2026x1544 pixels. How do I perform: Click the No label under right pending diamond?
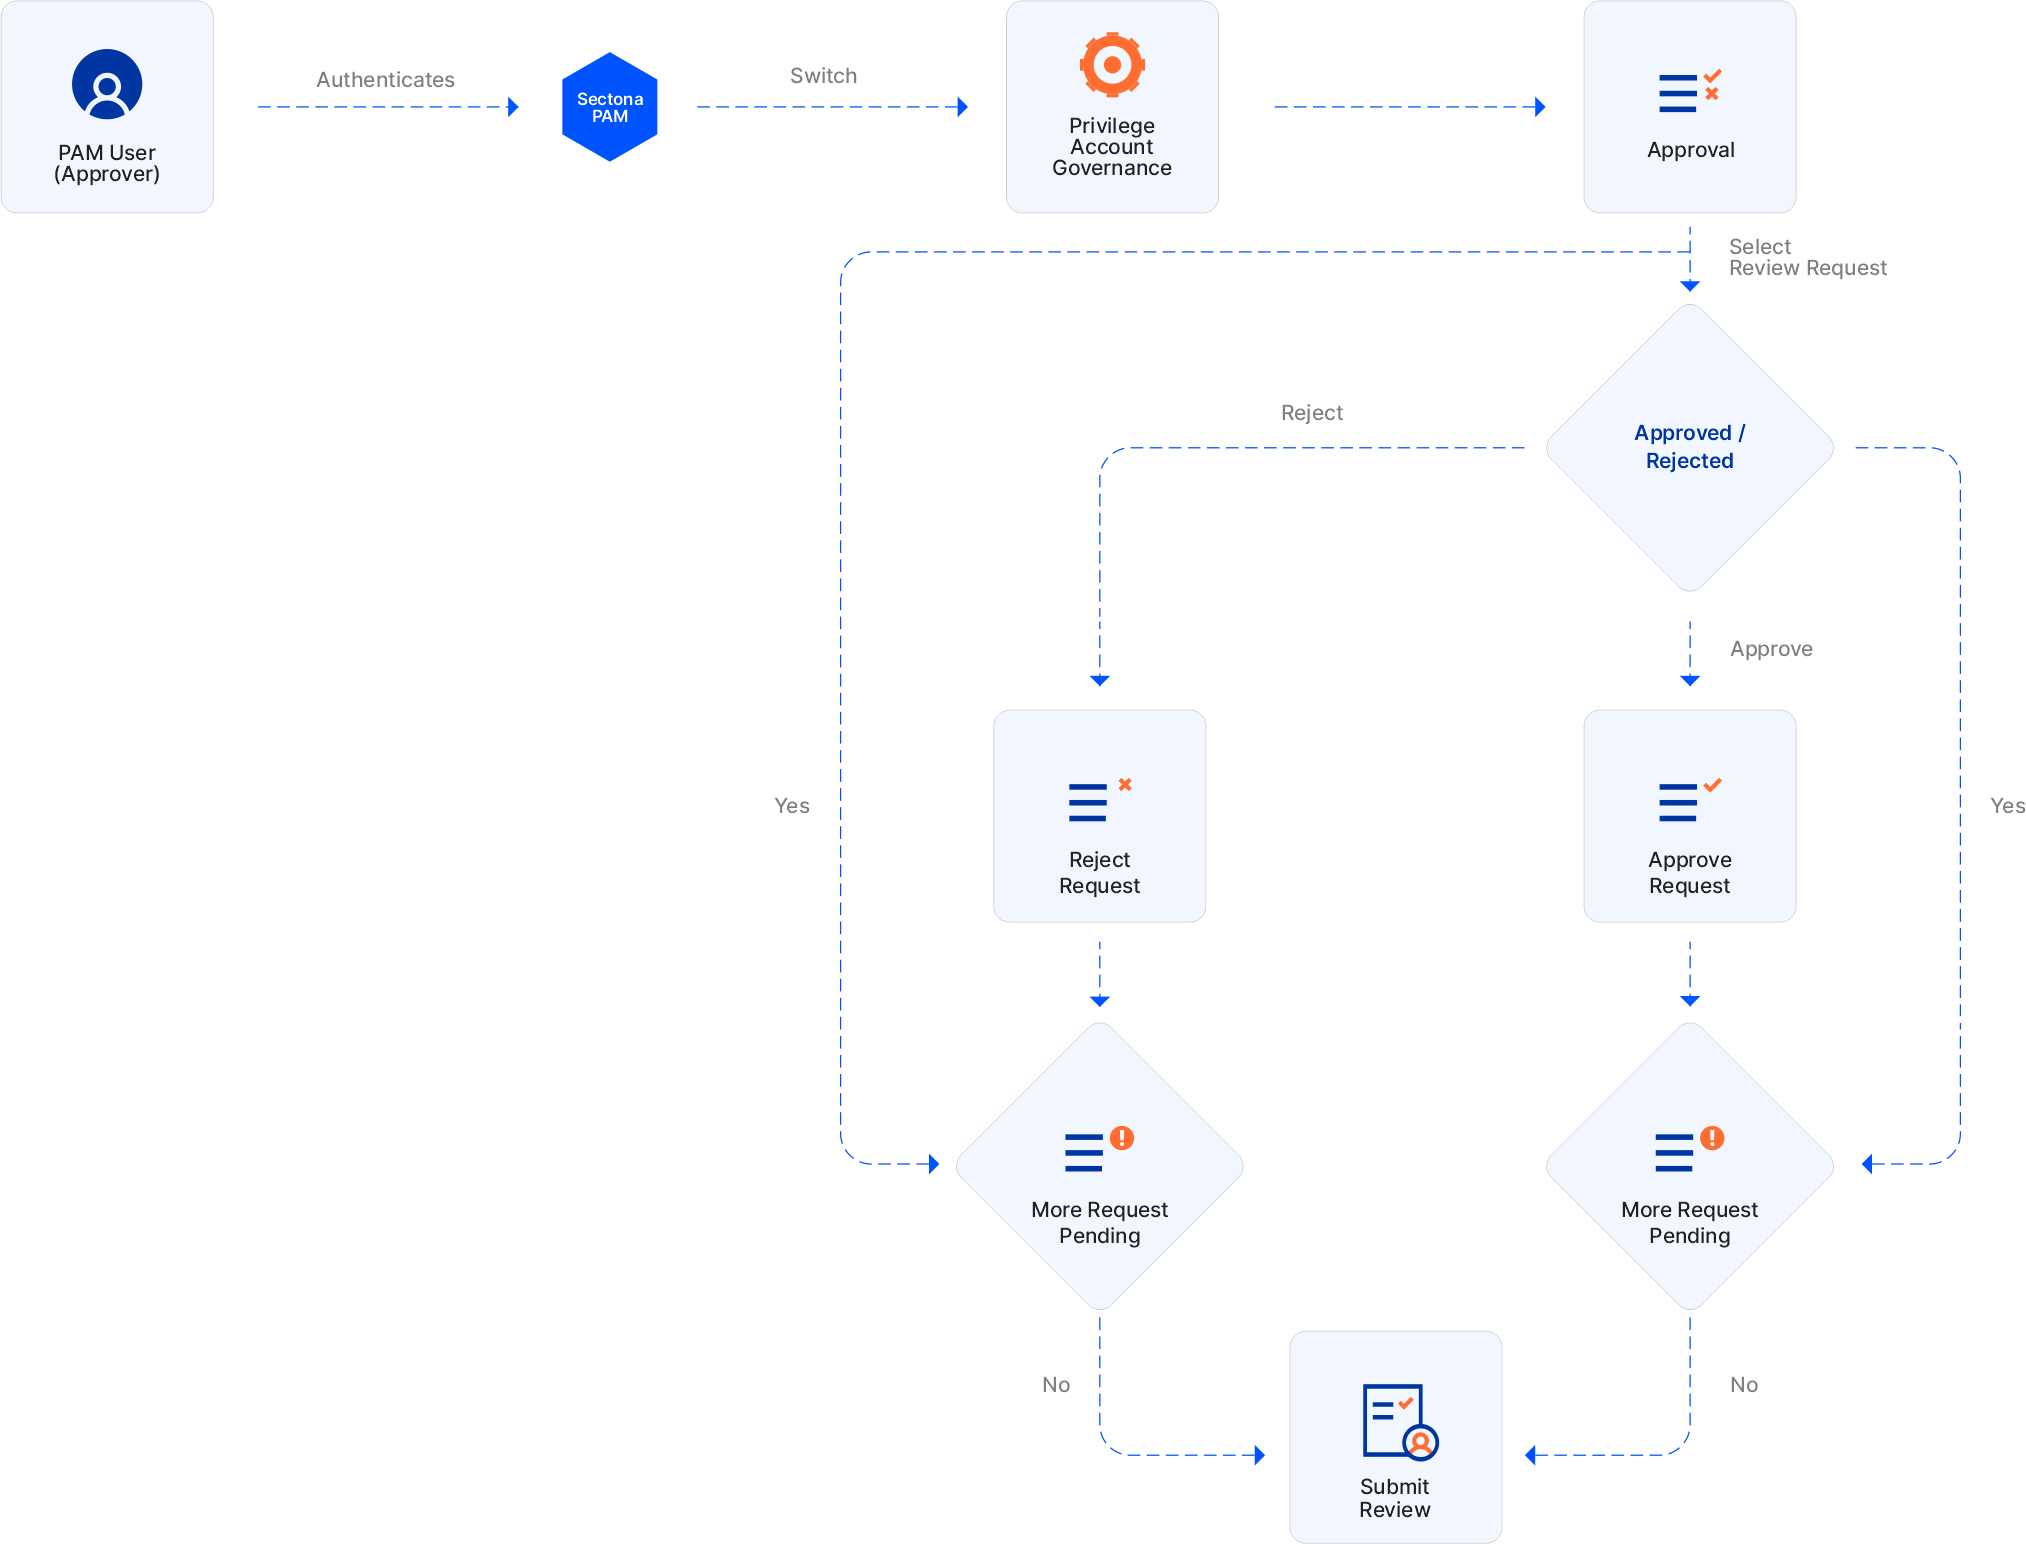click(1743, 1385)
